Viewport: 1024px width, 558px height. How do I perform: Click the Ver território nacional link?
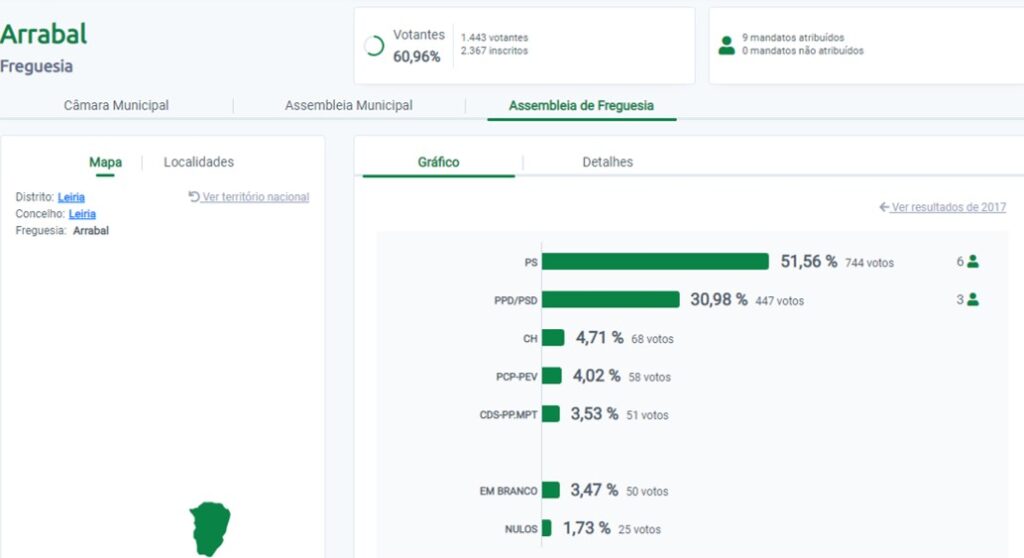255,197
